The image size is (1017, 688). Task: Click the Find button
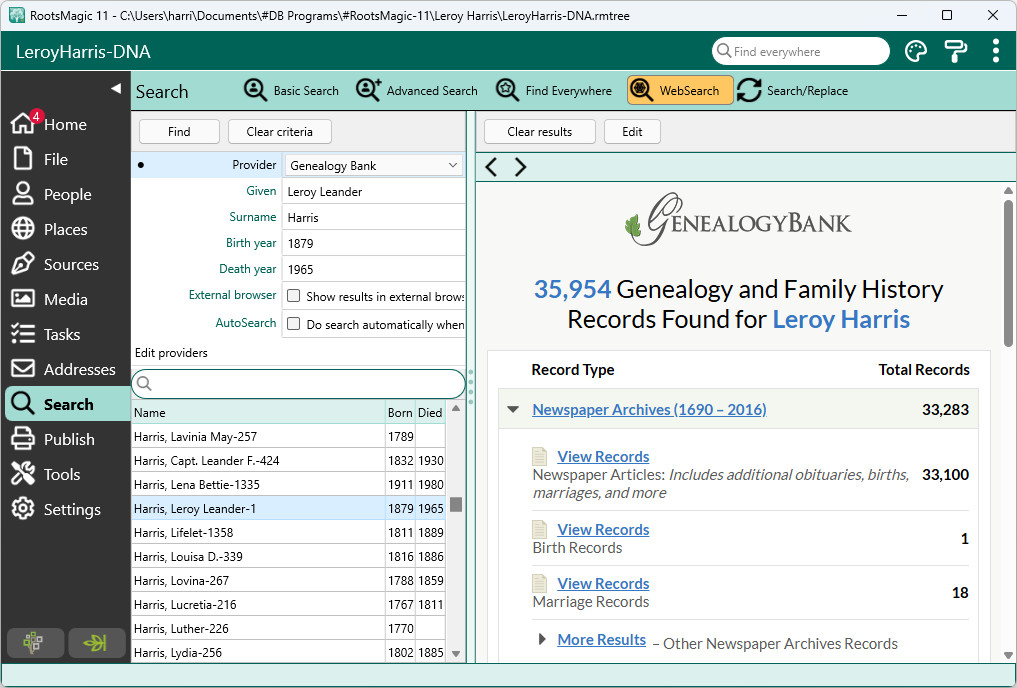(x=179, y=132)
